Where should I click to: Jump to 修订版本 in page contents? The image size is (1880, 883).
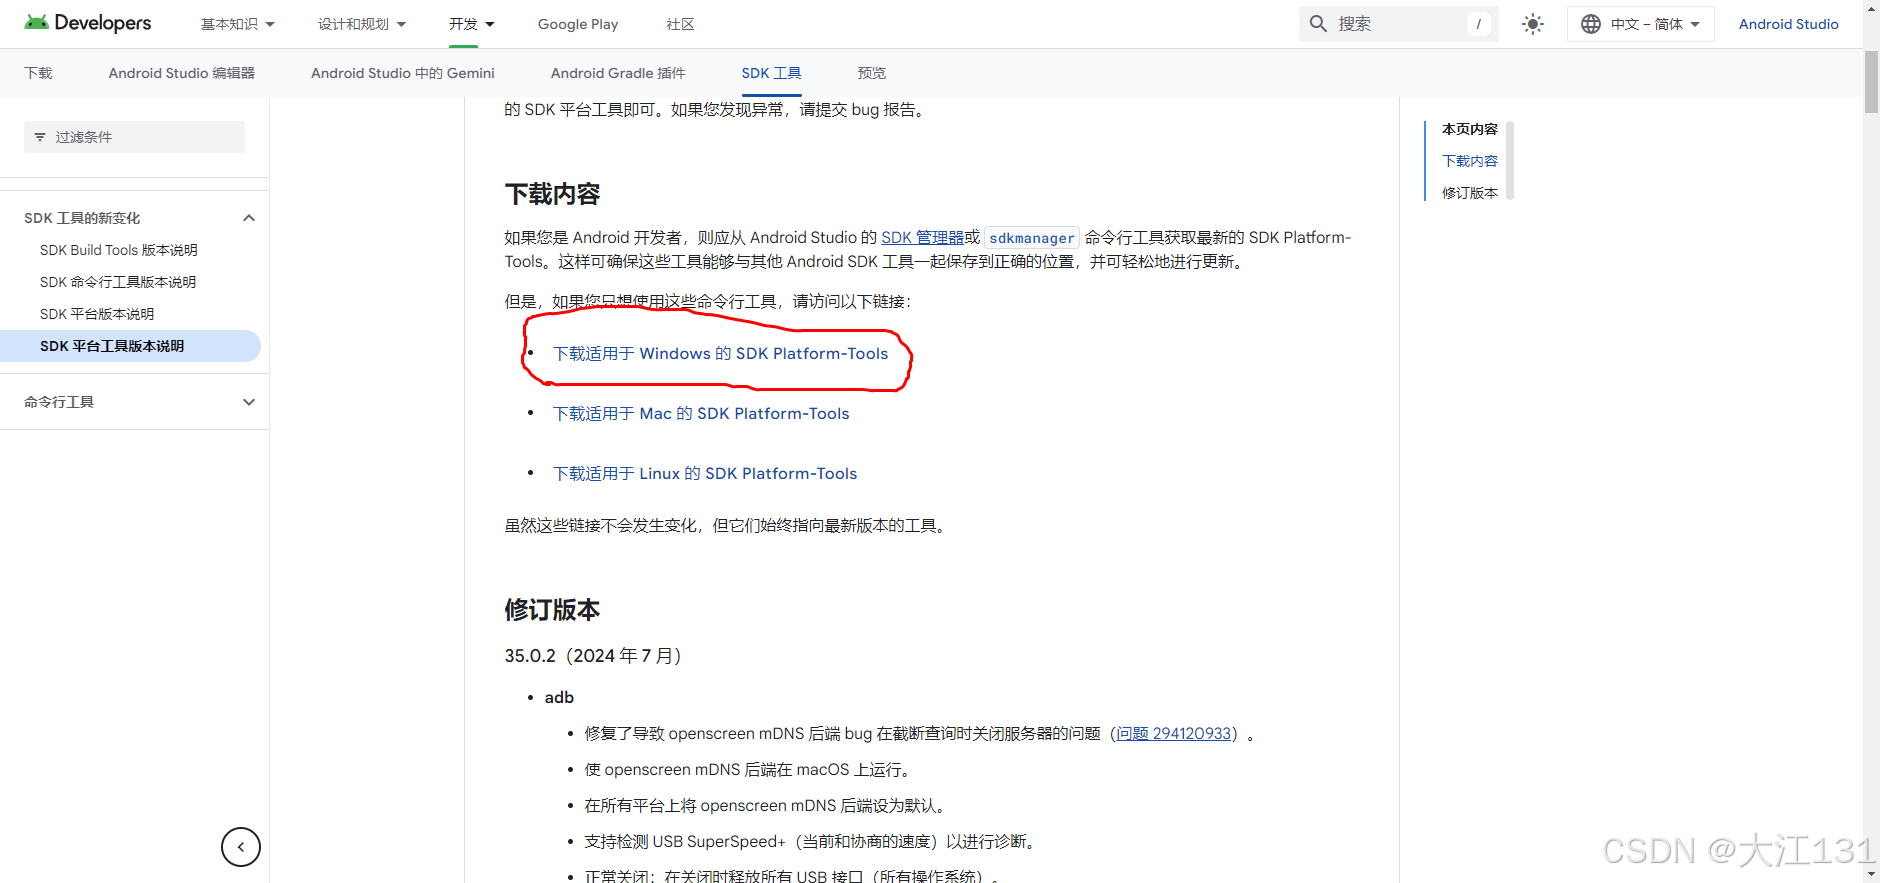(x=1469, y=193)
